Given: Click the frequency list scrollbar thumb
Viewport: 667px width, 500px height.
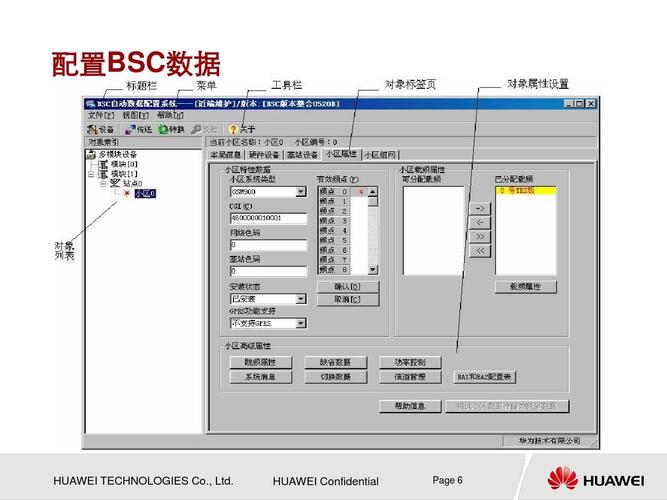Looking at the screenshot, I should [373, 202].
